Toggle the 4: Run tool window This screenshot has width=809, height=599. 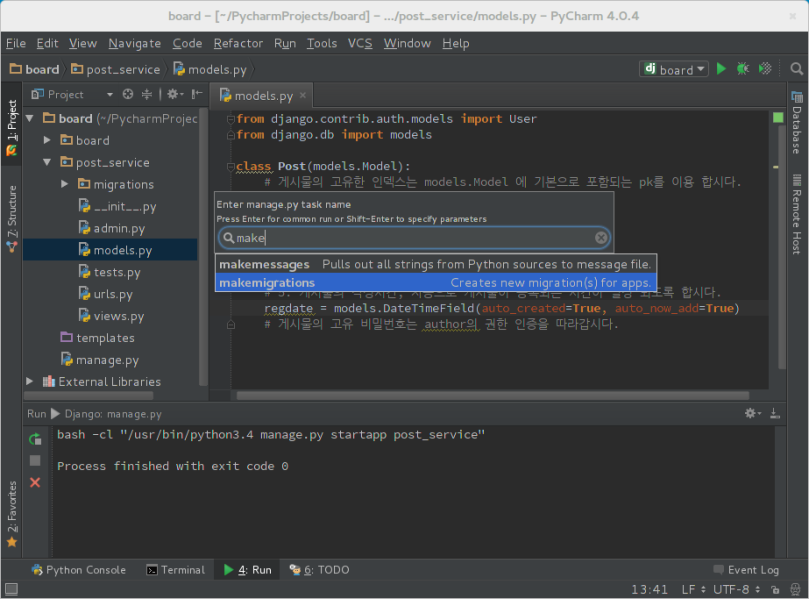pos(248,570)
